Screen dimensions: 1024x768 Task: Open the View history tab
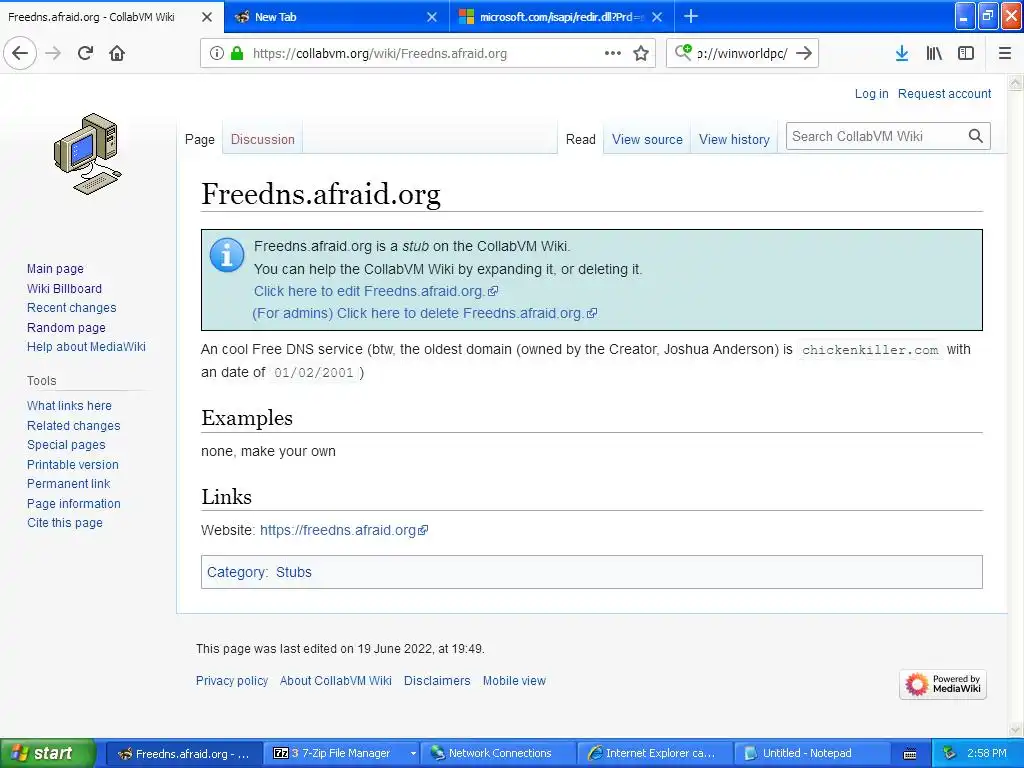[x=734, y=139]
